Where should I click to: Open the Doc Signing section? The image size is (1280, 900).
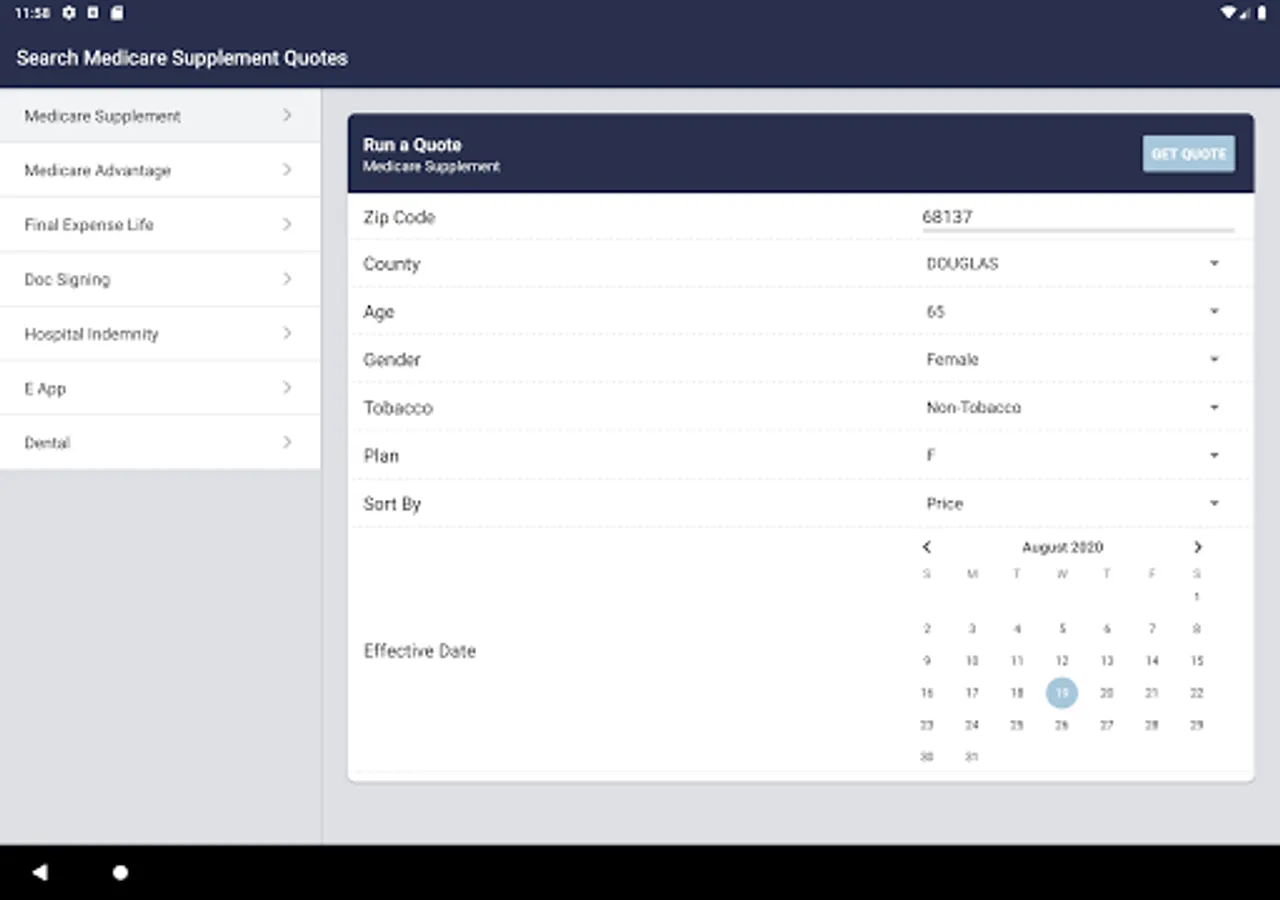pyautogui.click(x=160, y=279)
